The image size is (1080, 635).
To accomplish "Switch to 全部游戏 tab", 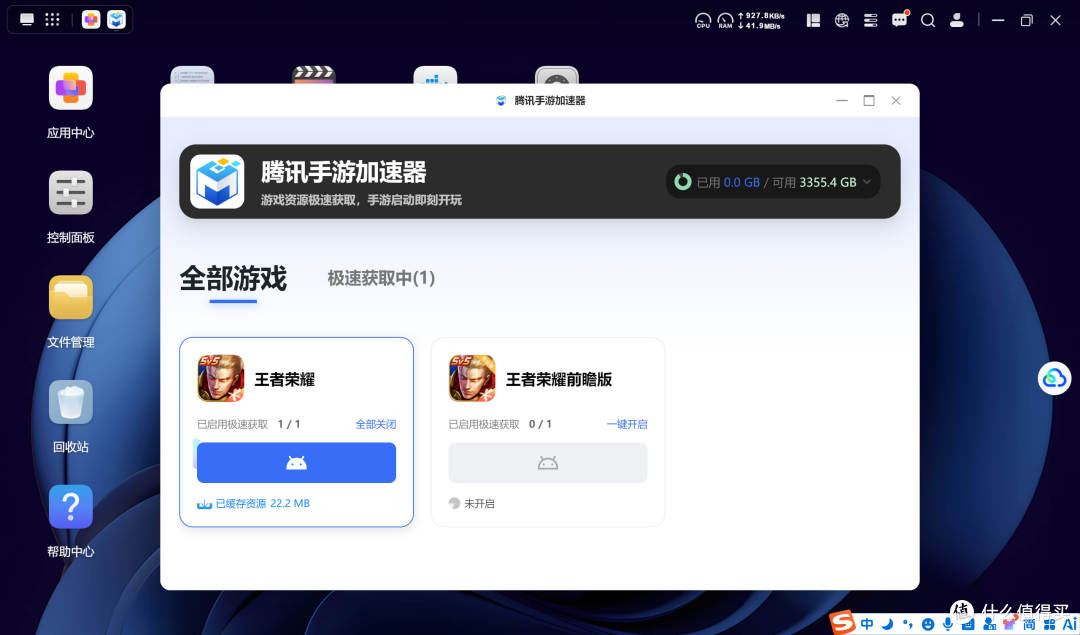I will [233, 279].
